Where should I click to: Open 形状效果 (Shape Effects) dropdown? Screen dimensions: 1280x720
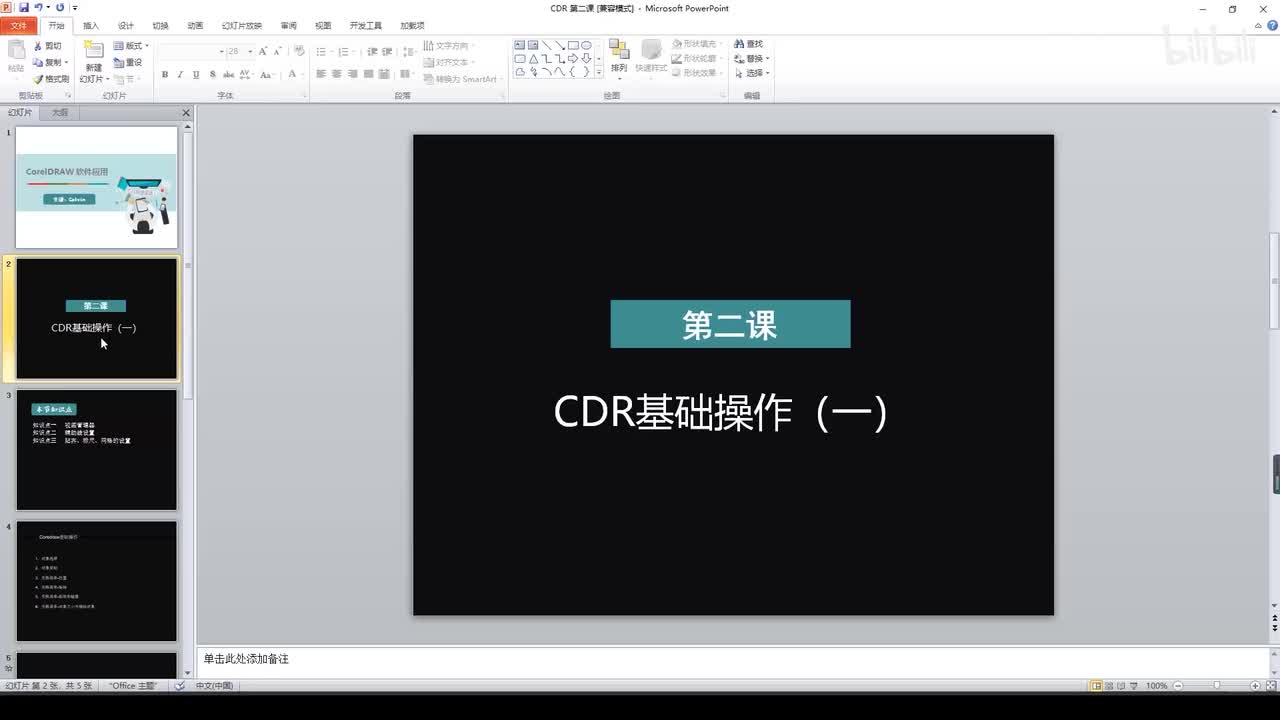click(x=699, y=73)
